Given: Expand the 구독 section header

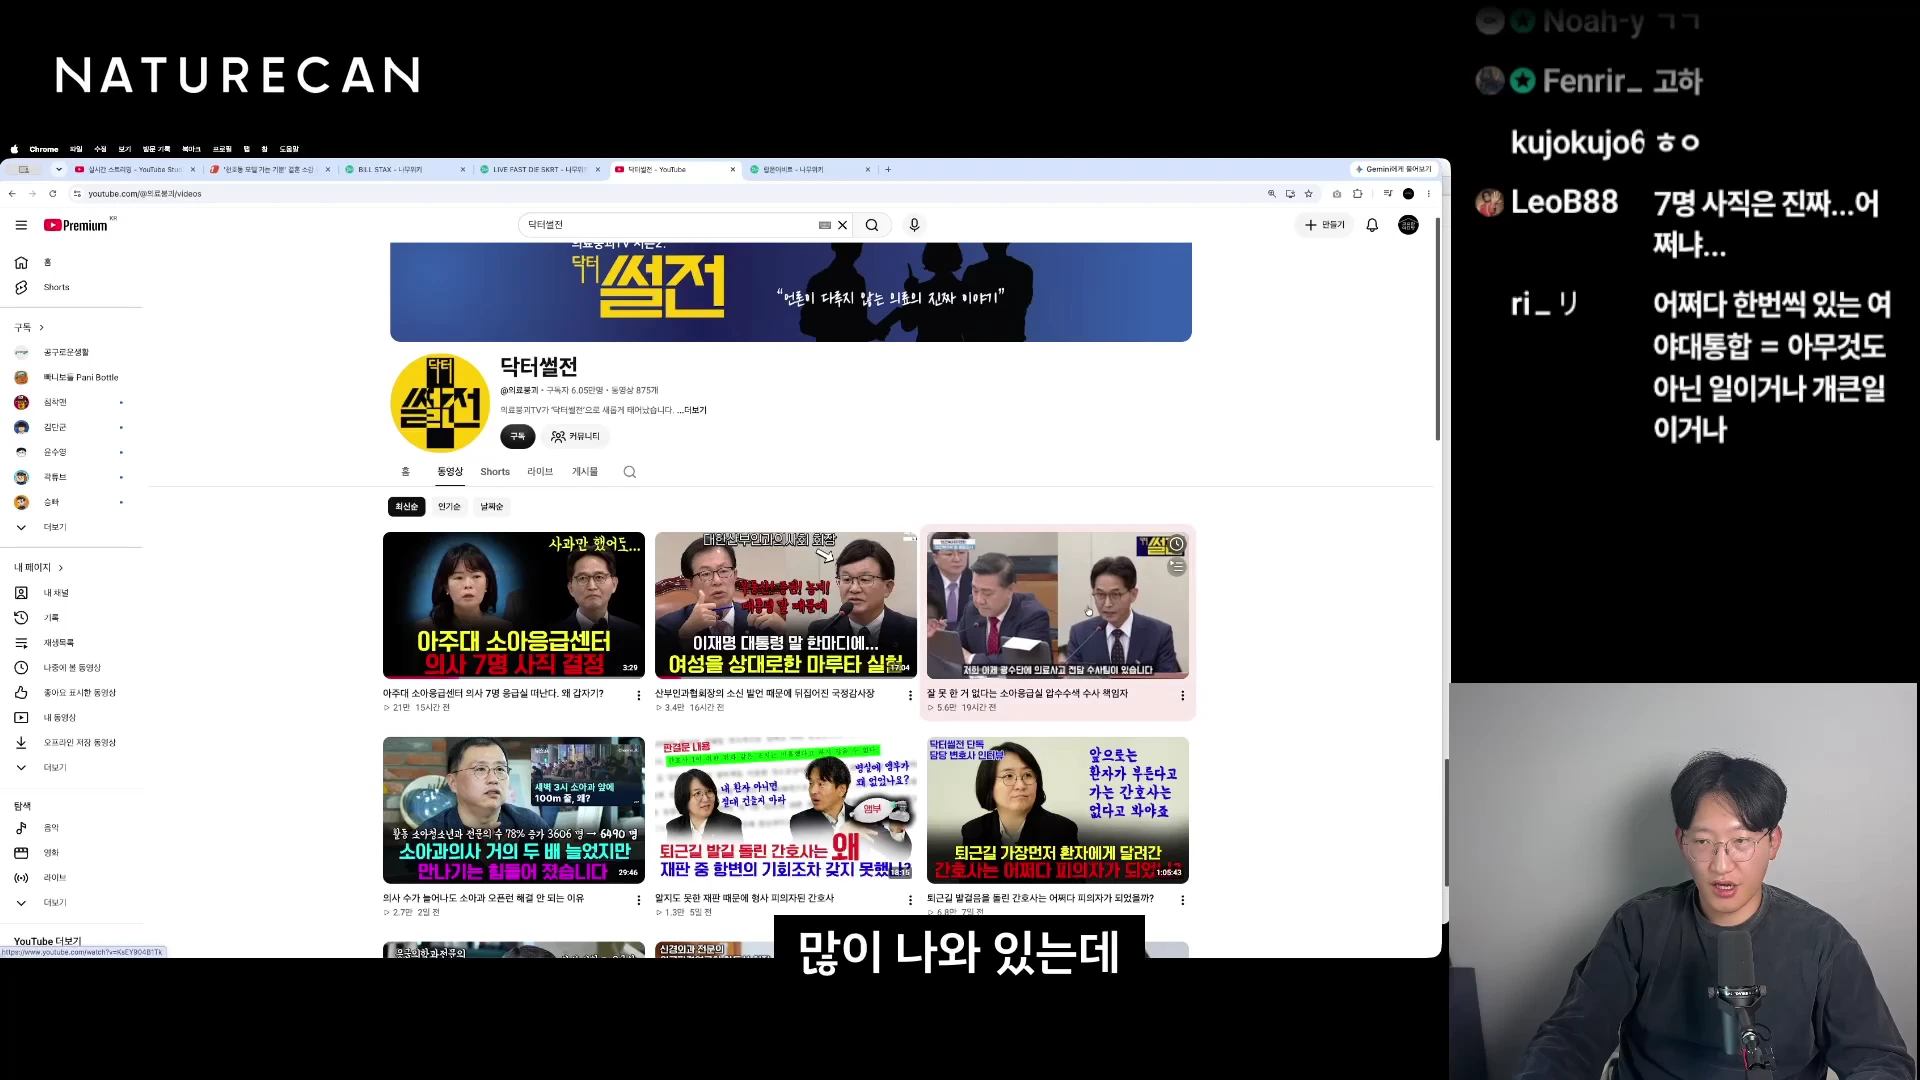Looking at the screenshot, I should point(29,328).
